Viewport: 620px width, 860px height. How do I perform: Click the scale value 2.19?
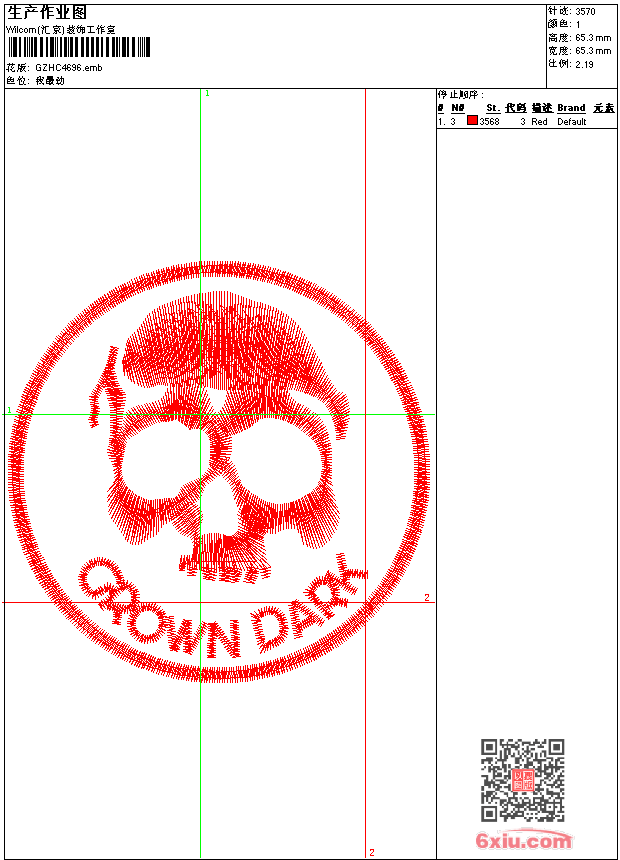(x=584, y=64)
